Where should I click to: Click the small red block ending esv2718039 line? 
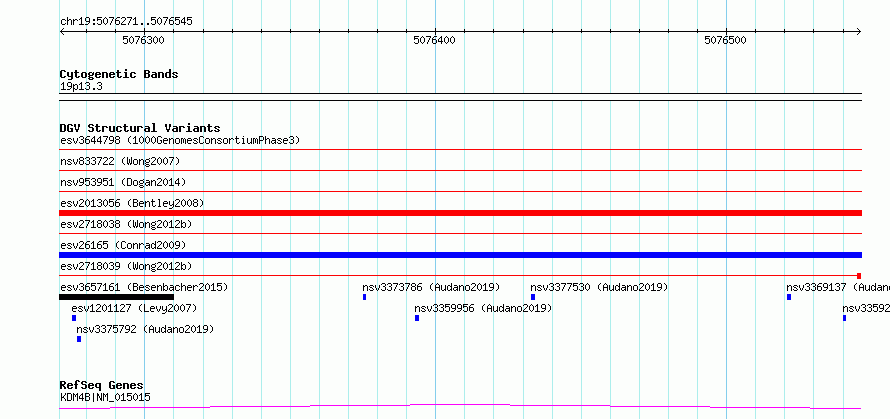(x=859, y=276)
